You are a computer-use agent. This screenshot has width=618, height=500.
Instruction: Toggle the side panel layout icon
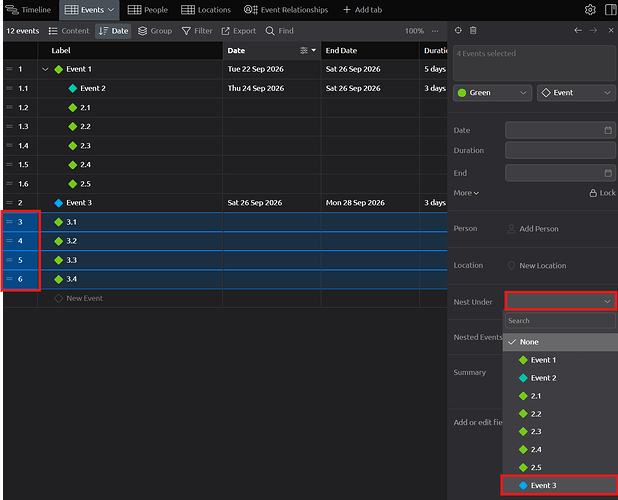[611, 10]
